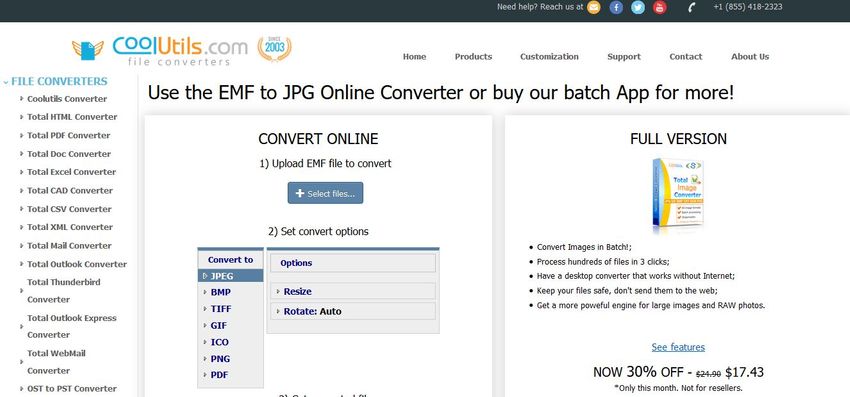The image size is (850, 397).
Task: Click the Select files button
Action: [x=325, y=193]
